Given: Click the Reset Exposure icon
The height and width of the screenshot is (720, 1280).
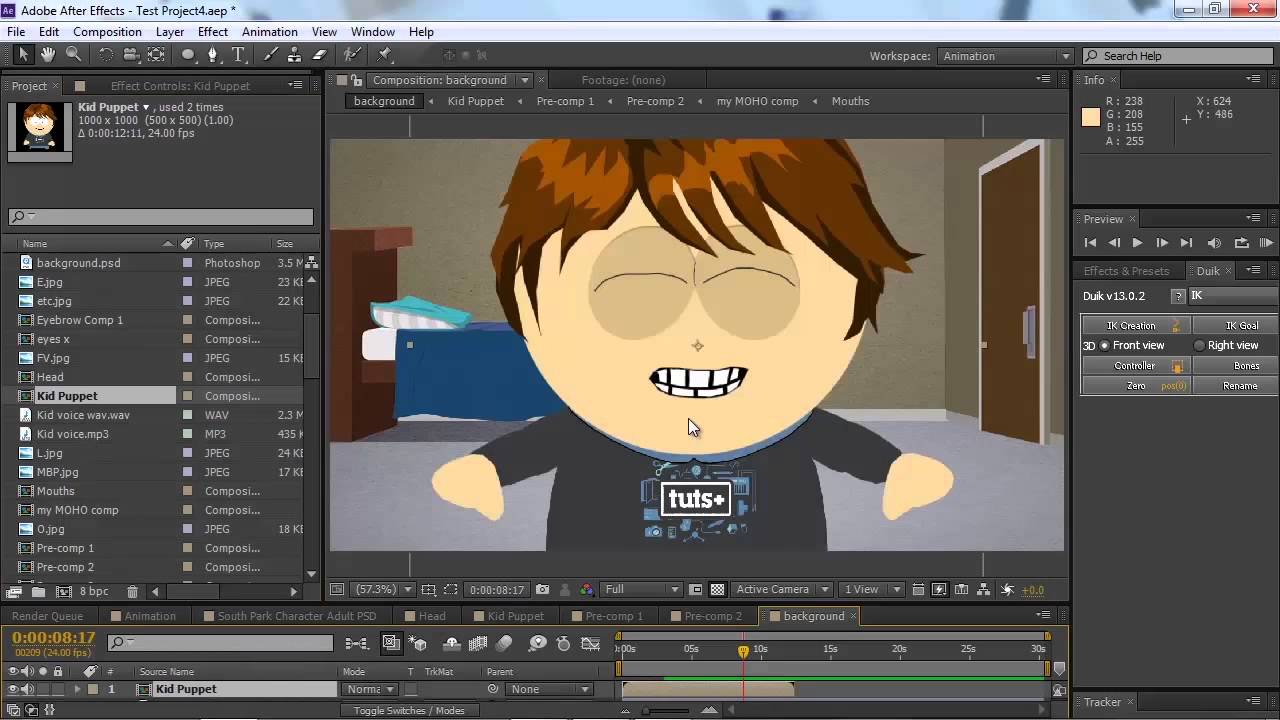Looking at the screenshot, I should click(x=1007, y=590).
